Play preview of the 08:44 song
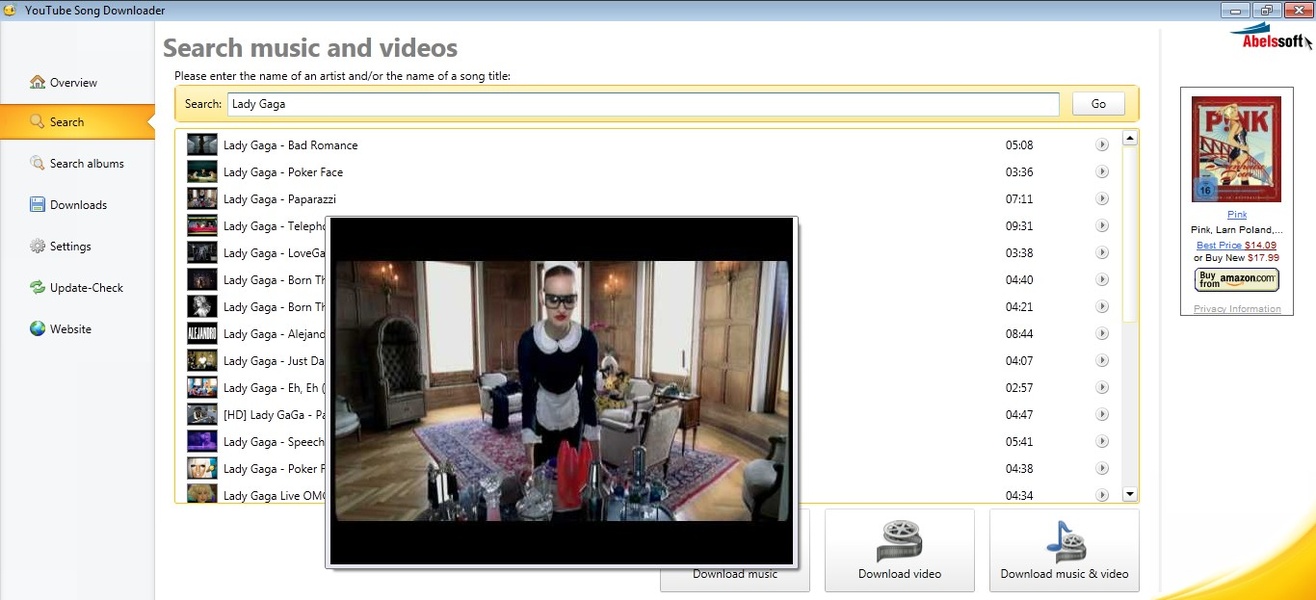Image resolution: width=1316 pixels, height=600 pixels. [1102, 334]
